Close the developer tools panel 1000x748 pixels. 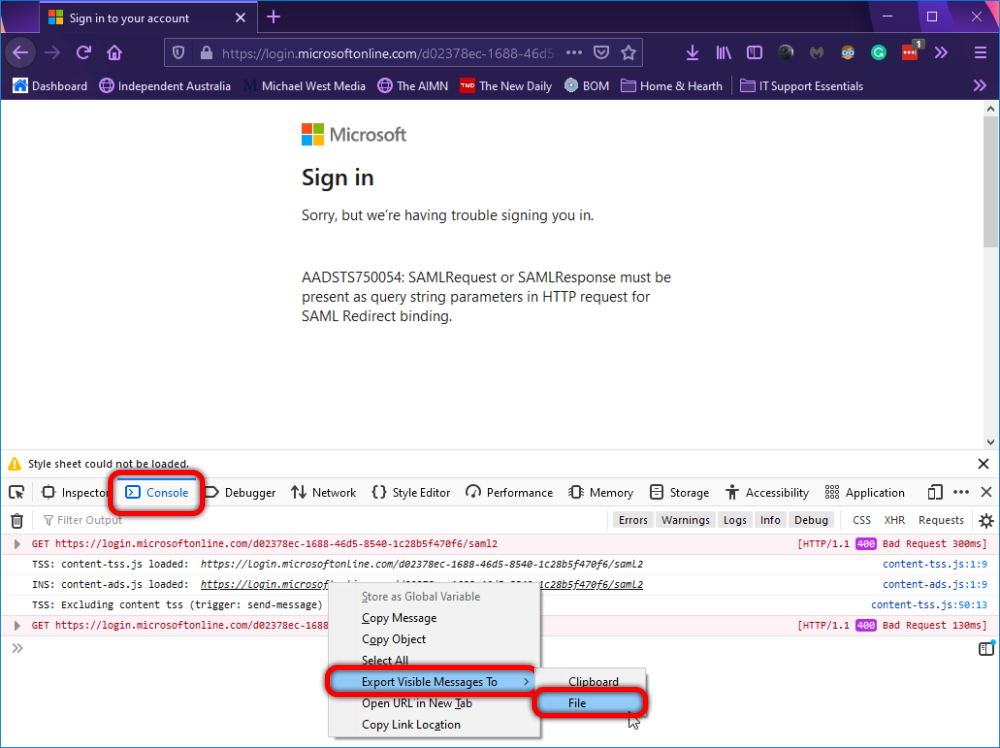986,492
